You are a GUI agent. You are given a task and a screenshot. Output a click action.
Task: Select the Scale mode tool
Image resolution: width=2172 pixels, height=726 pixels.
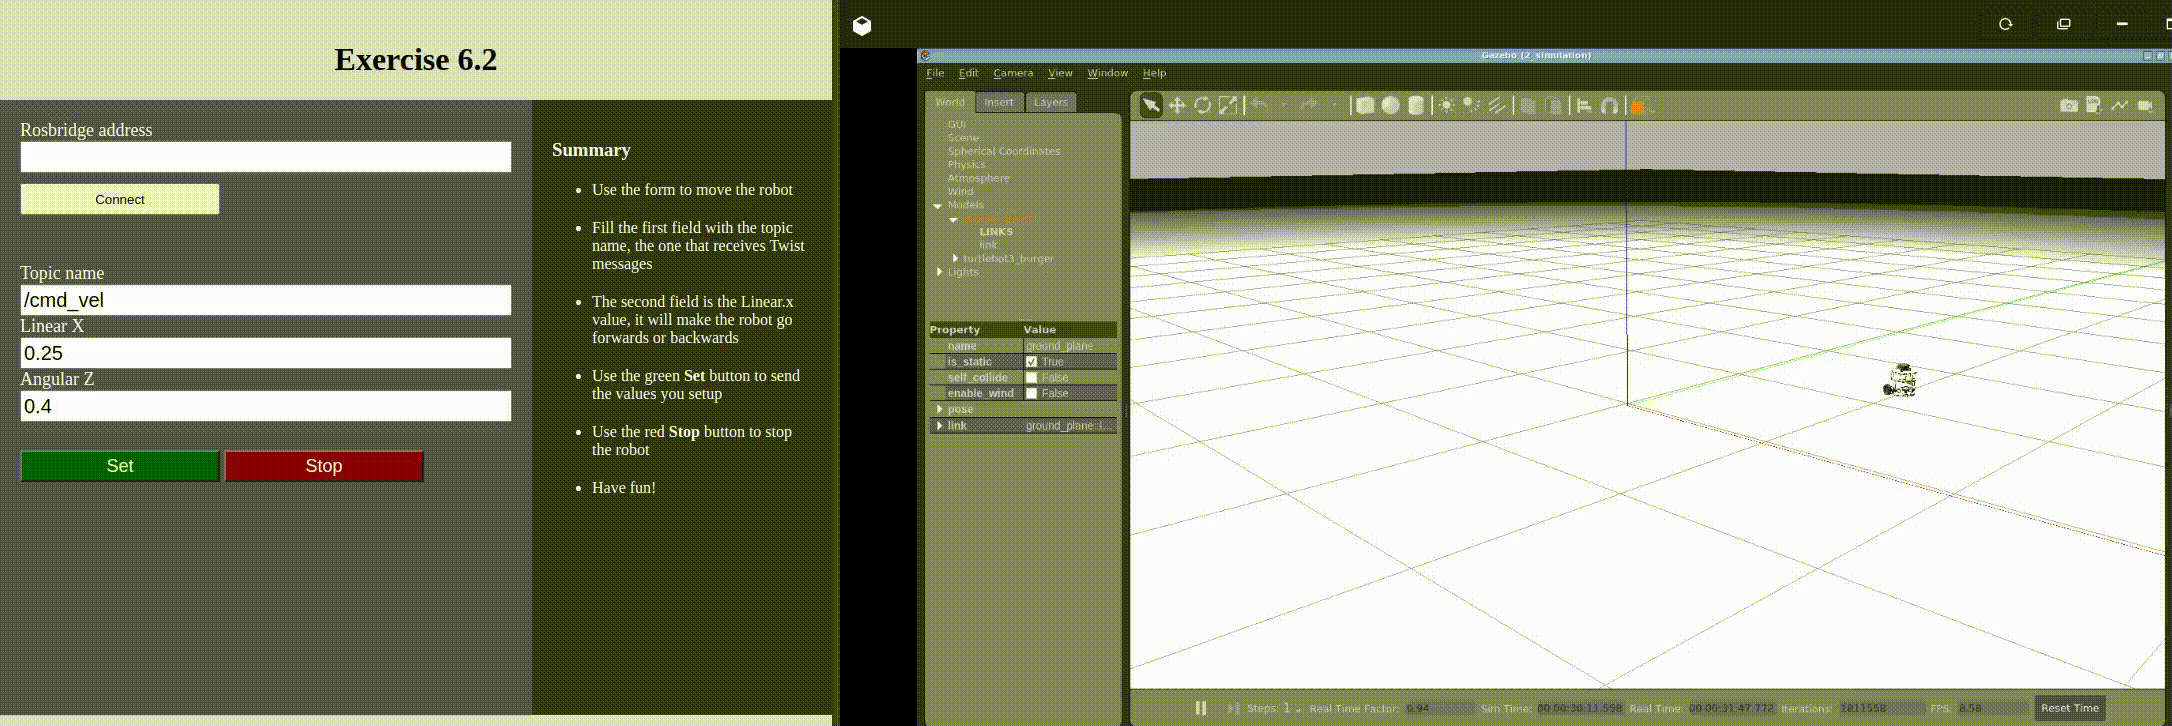pyautogui.click(x=1228, y=106)
